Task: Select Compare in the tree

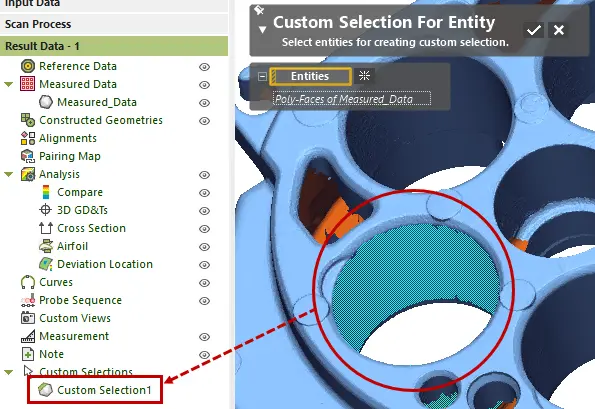Action: point(80,192)
